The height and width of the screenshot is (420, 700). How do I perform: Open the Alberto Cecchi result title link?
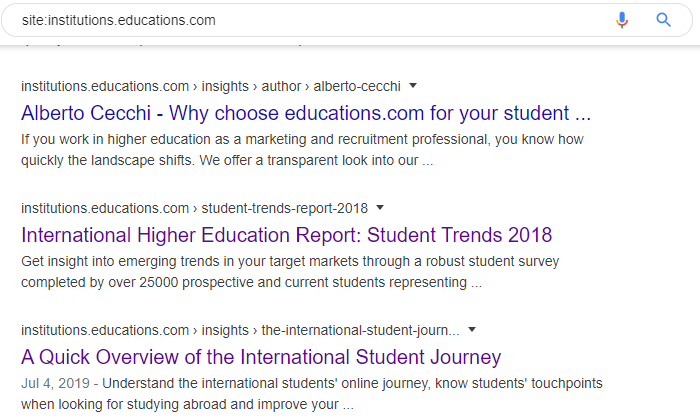306,112
